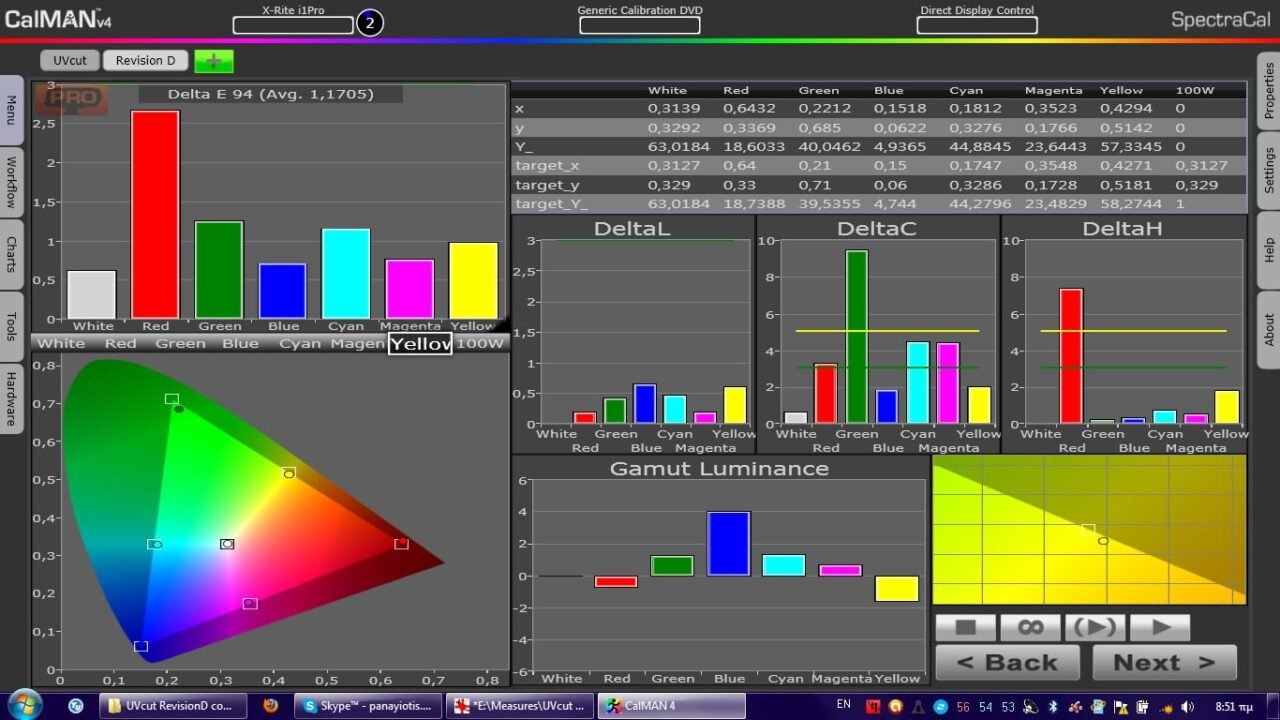This screenshot has height=720, width=1280.
Task: Click the single read play button
Action: 1160,628
